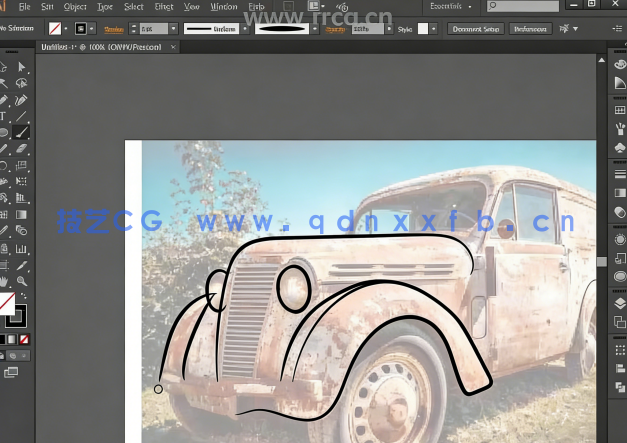Select the Blend tool

click(21, 231)
